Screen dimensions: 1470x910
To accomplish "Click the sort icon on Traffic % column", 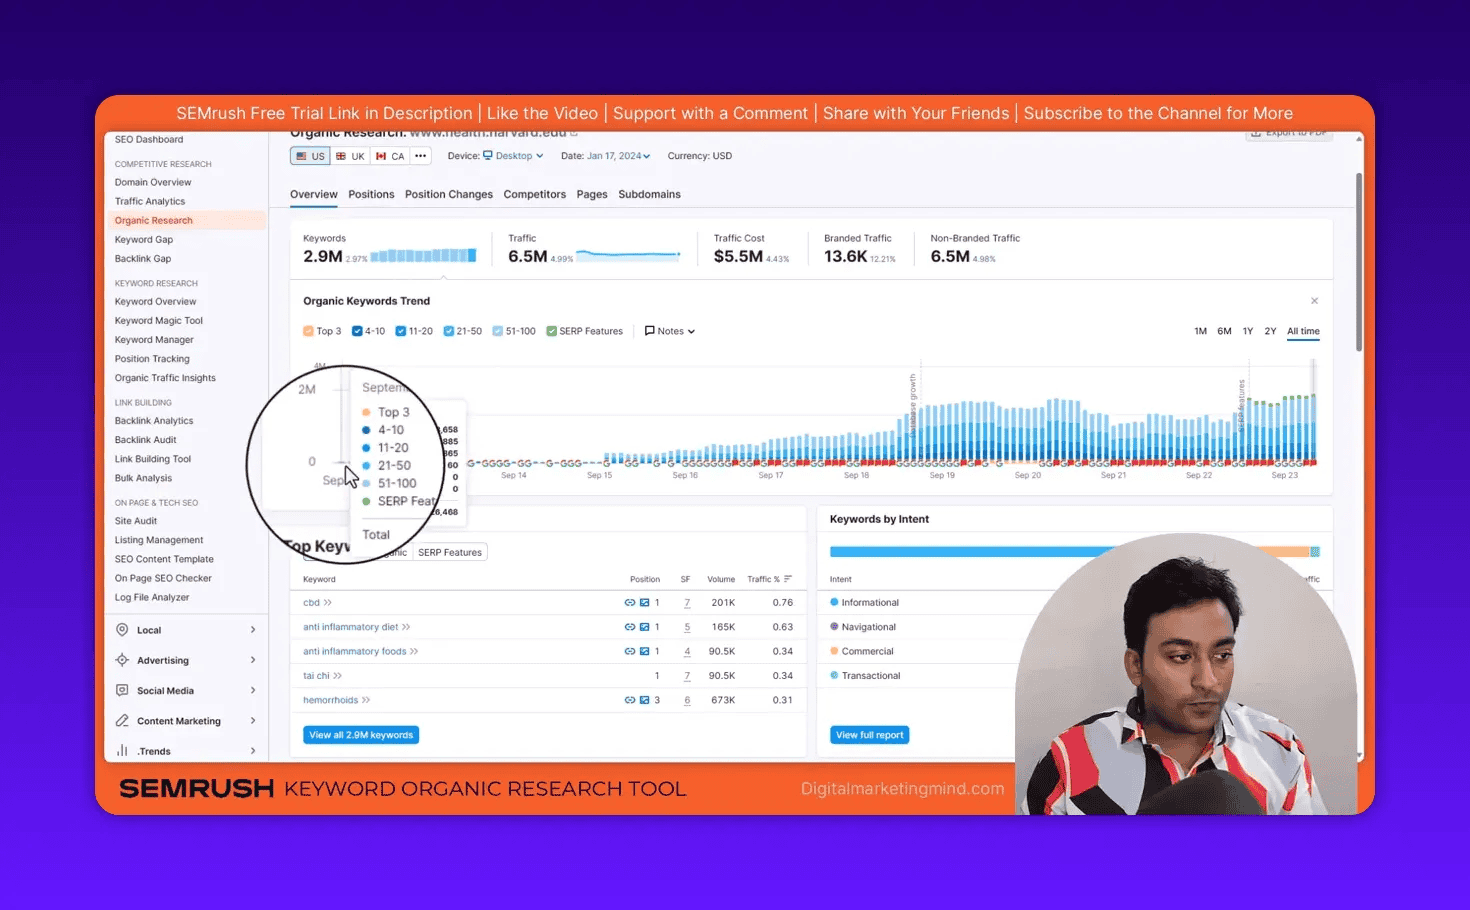I will [x=786, y=579].
